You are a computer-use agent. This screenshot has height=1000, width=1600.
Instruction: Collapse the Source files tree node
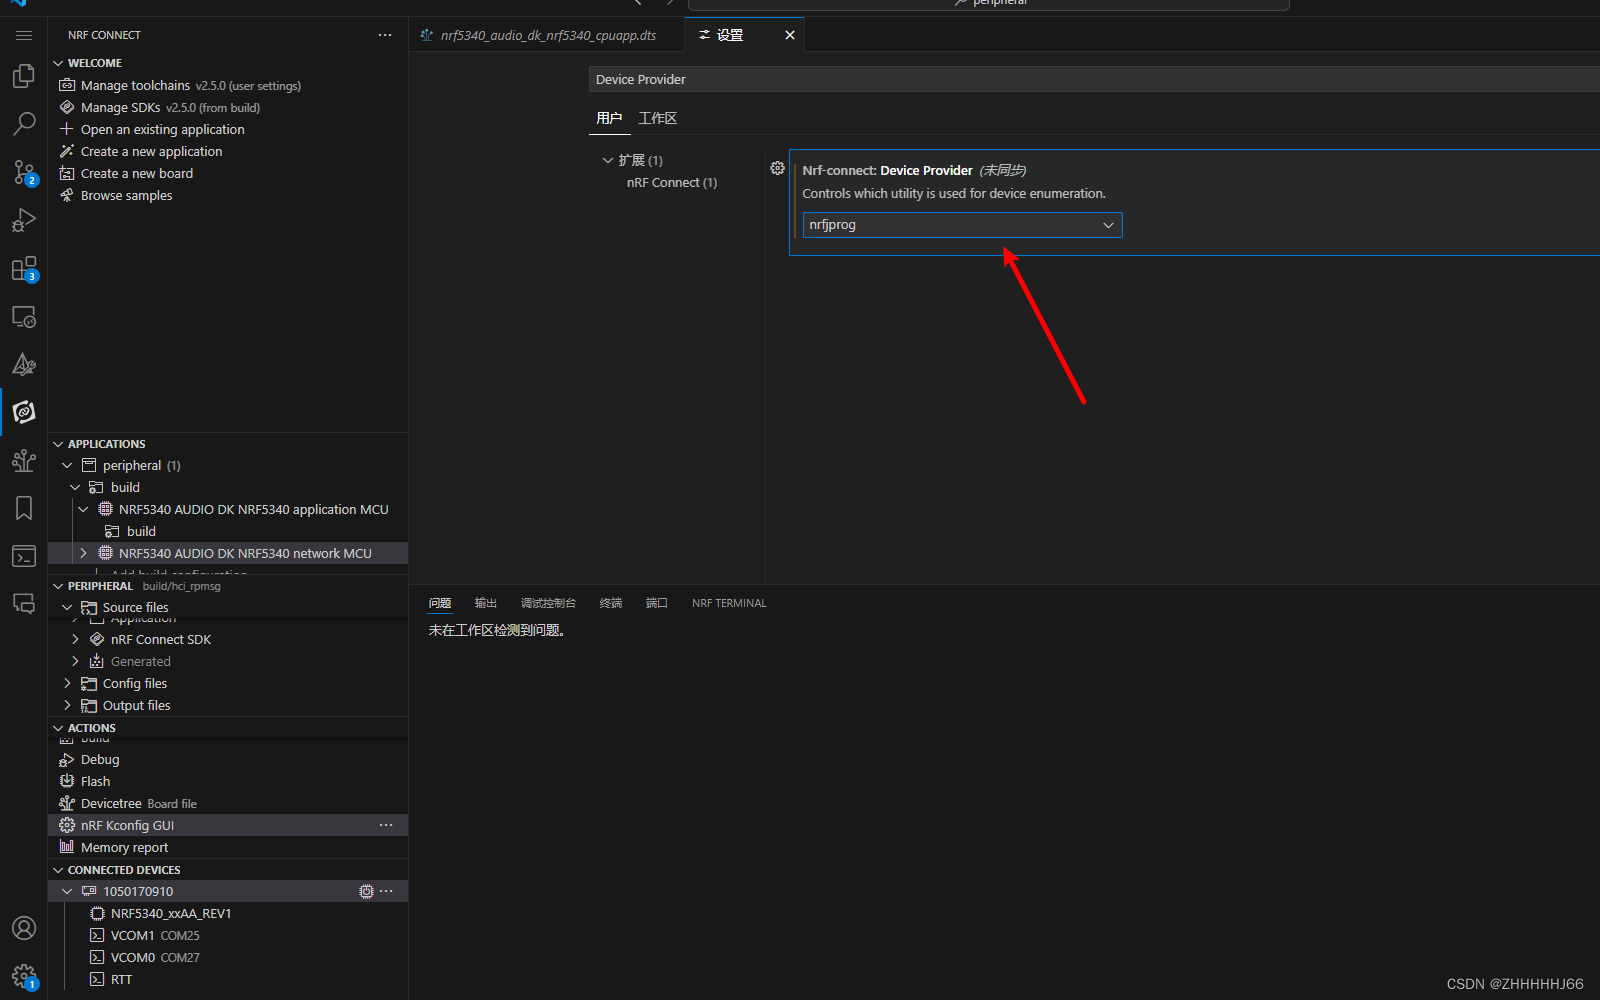pyautogui.click(x=67, y=607)
